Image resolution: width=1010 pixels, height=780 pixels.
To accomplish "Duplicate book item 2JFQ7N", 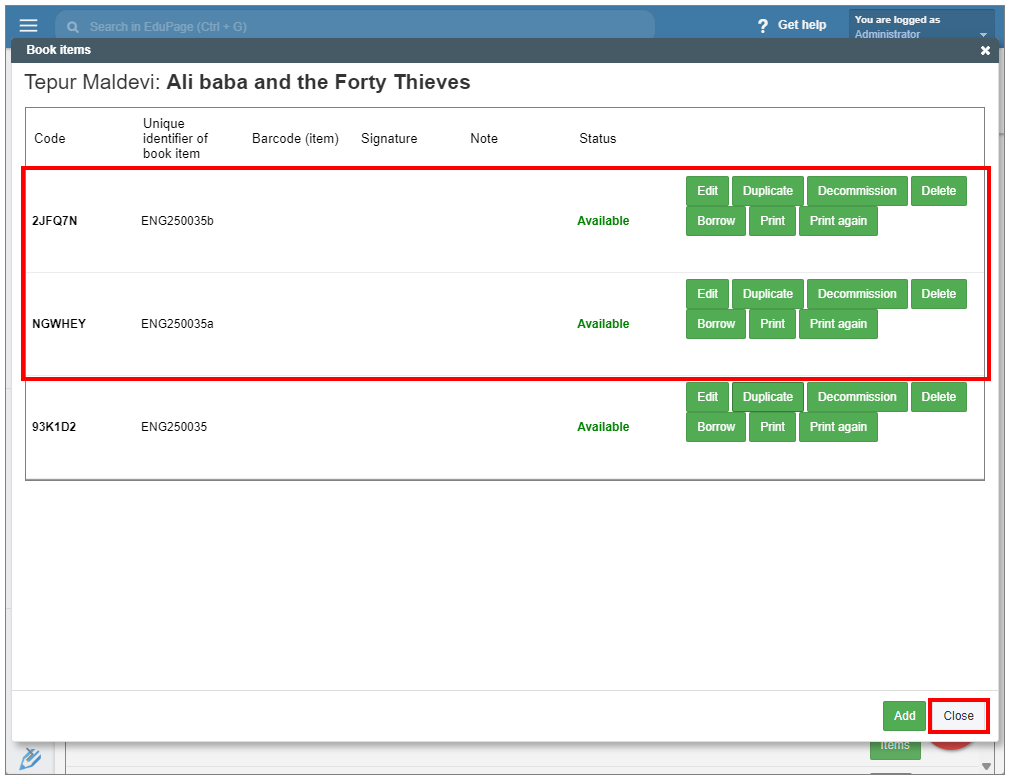I will click(767, 191).
